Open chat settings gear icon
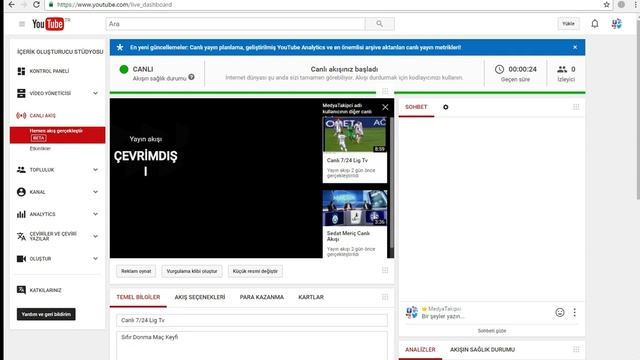This screenshot has height=360, width=640. click(446, 107)
